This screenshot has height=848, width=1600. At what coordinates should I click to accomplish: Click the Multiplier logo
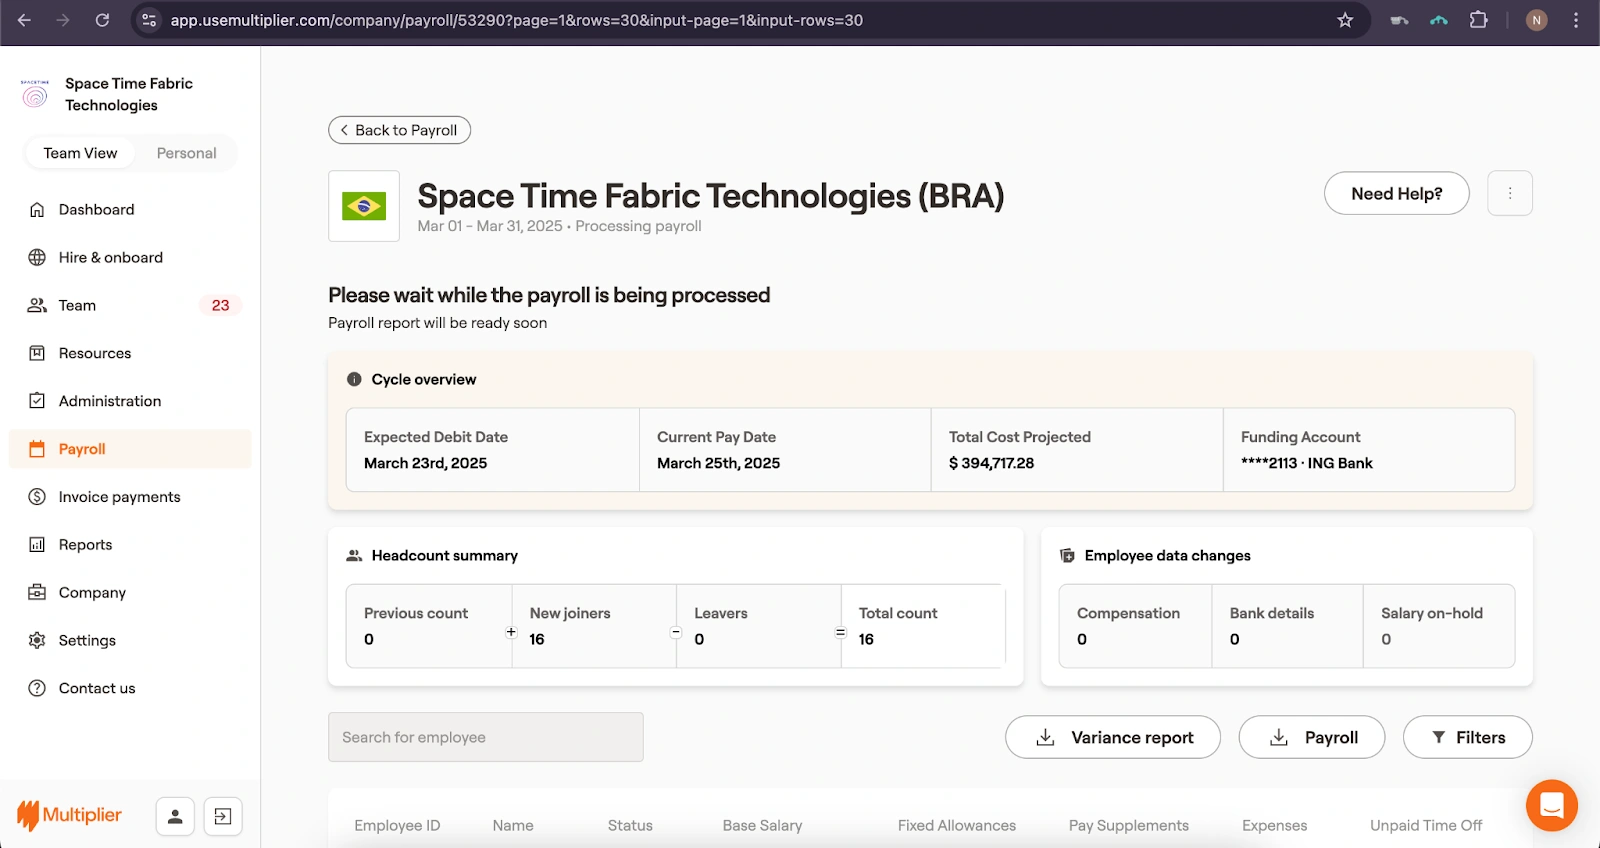pyautogui.click(x=69, y=815)
